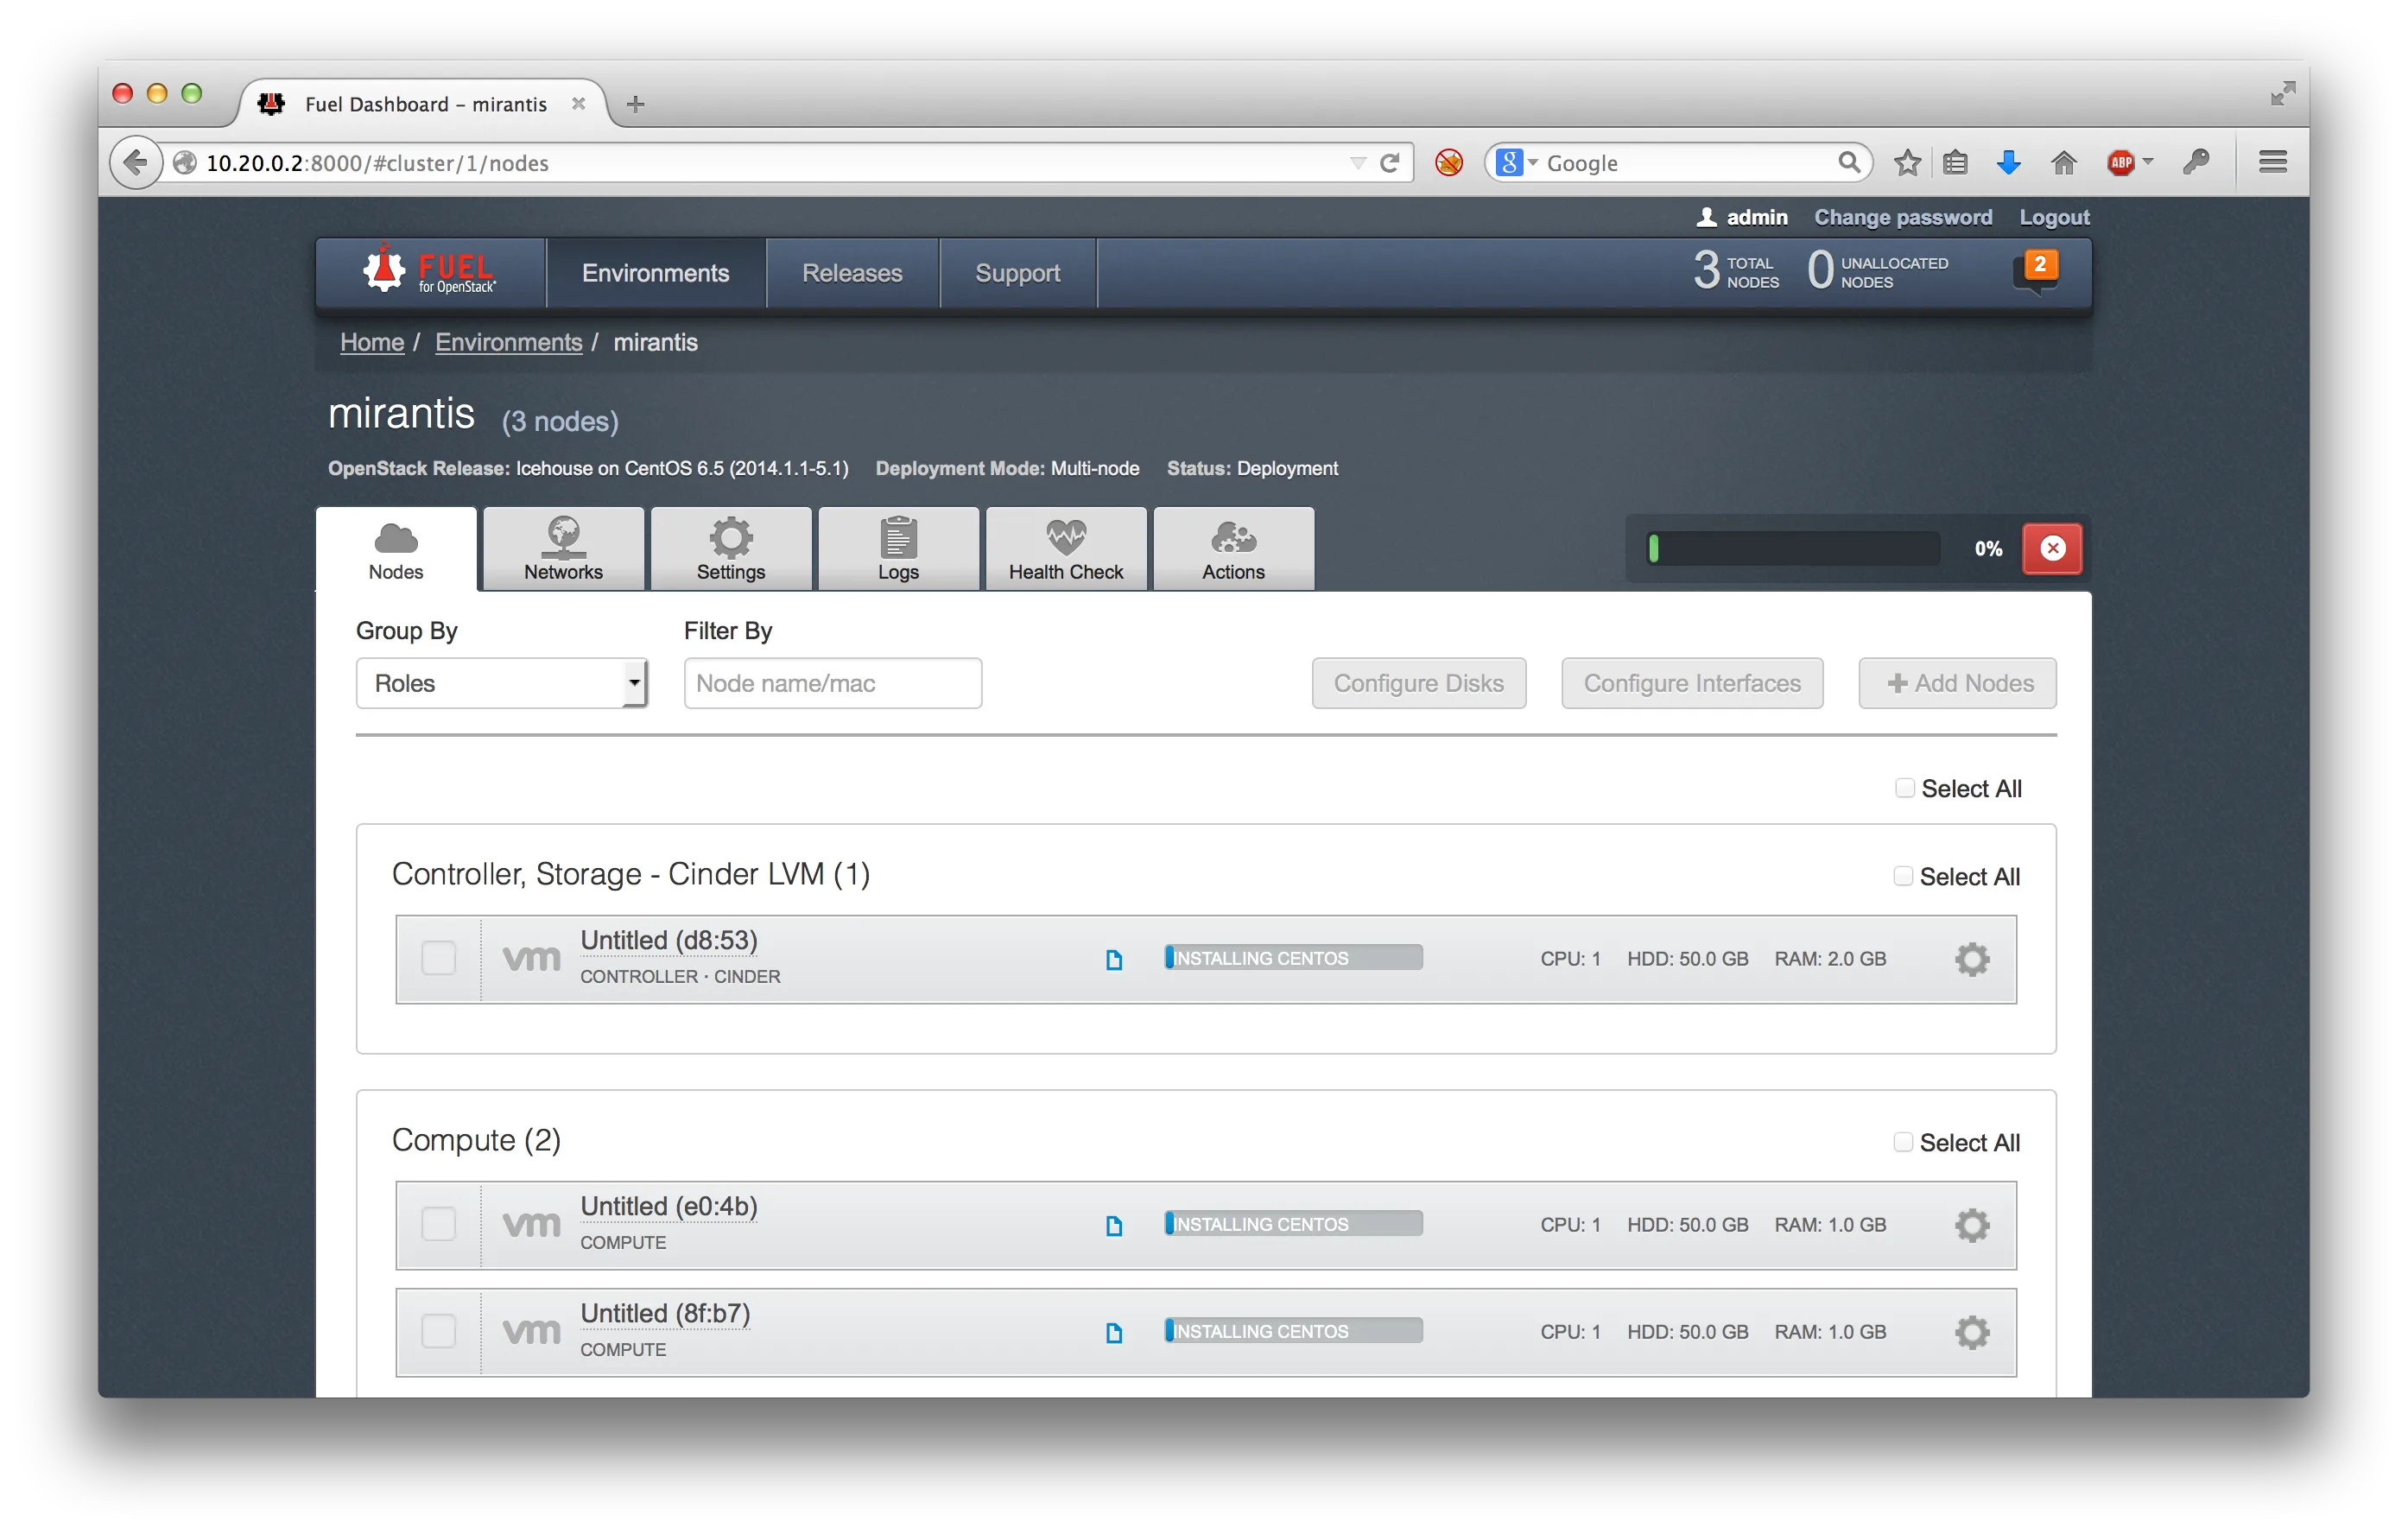The width and height of the screenshot is (2408, 1534).
Task: Open the Releases menu item
Action: pyautogui.click(x=852, y=272)
